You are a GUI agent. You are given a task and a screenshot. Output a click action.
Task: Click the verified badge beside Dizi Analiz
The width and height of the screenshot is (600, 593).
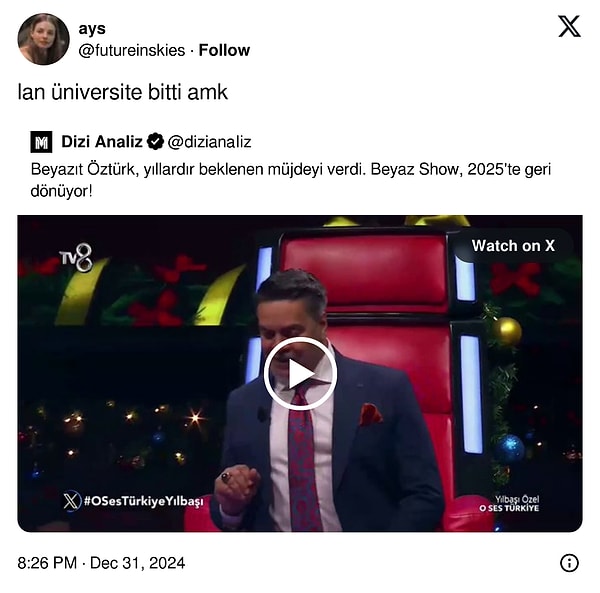155,142
